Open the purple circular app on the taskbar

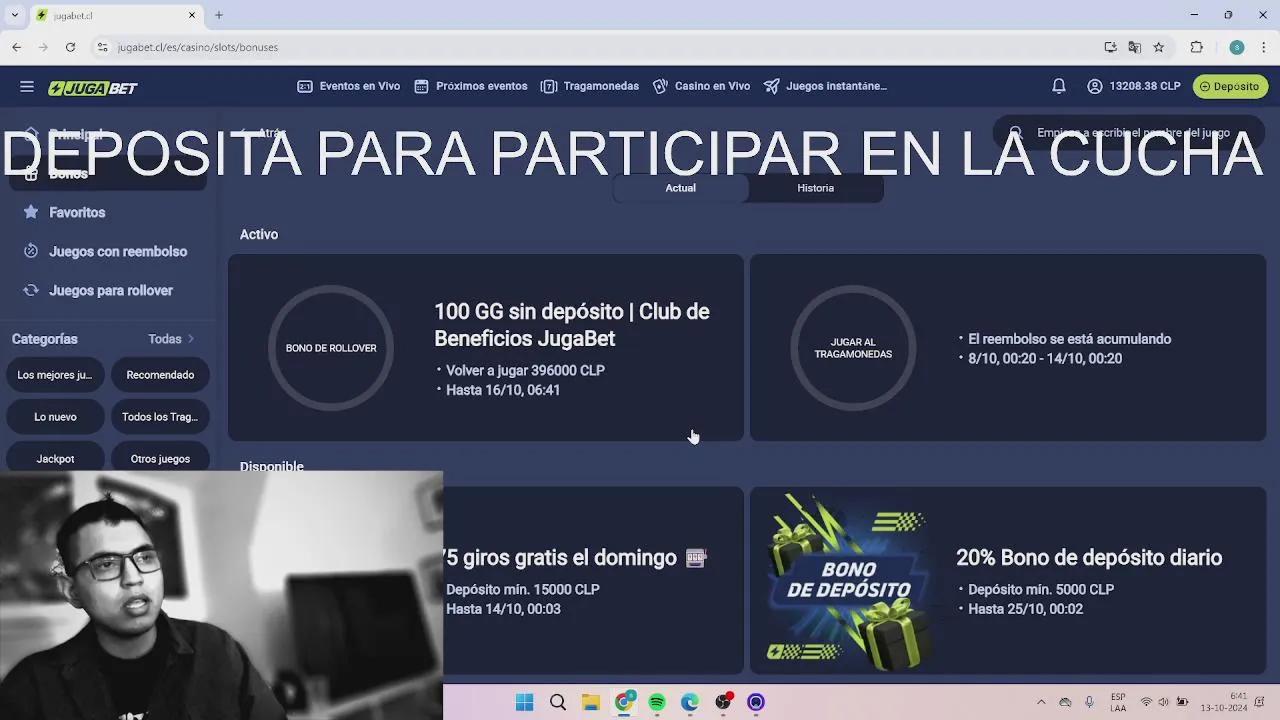point(756,702)
